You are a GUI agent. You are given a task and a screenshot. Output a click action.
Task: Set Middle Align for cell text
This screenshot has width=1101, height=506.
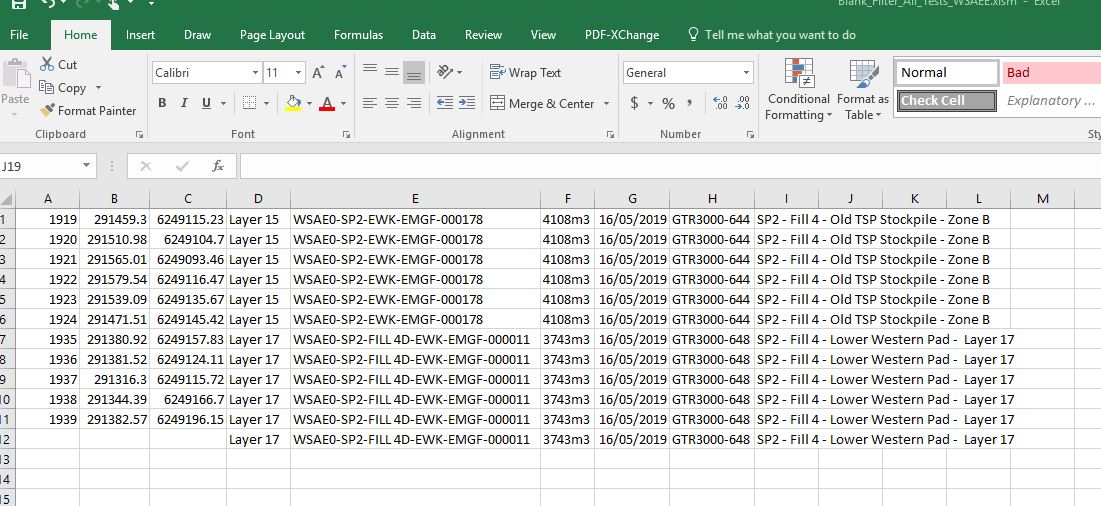[x=393, y=72]
